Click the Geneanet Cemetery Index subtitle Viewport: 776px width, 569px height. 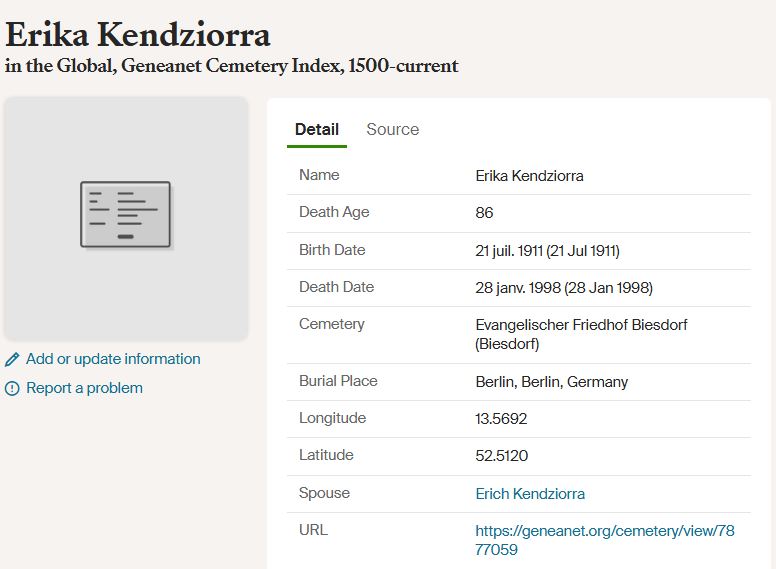[x=232, y=65]
